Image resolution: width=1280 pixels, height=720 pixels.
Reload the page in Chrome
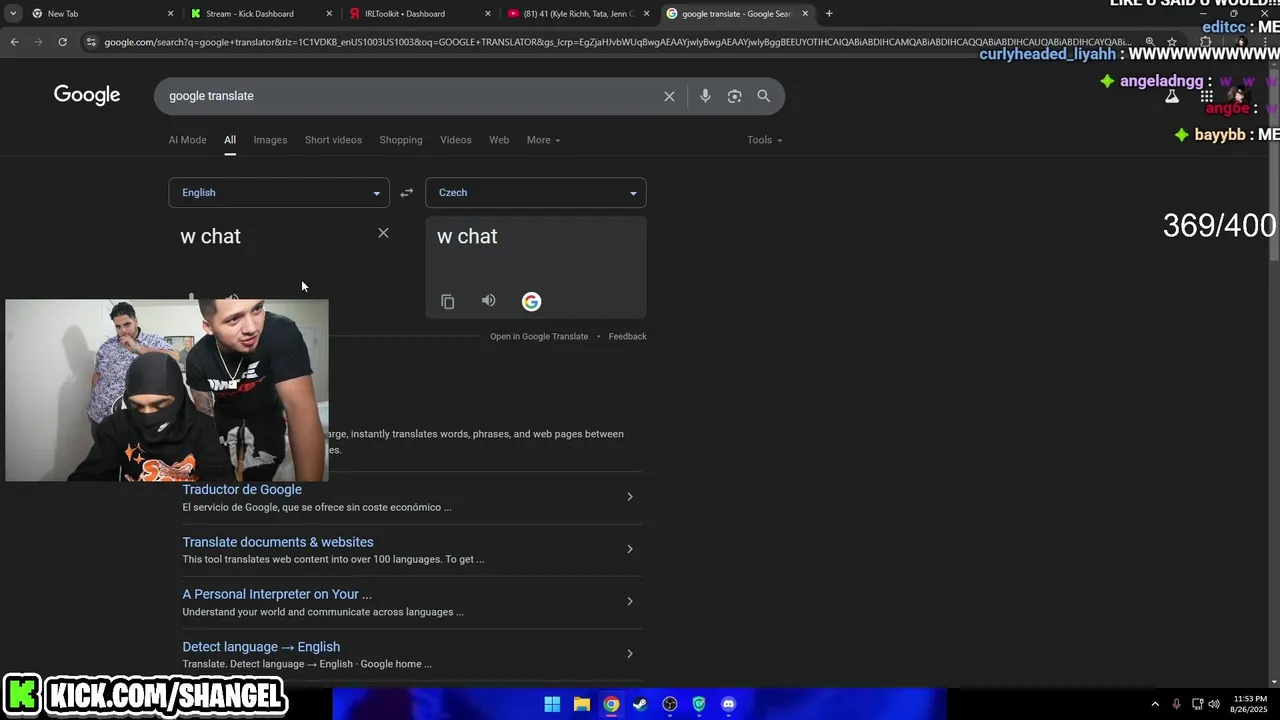tap(62, 42)
